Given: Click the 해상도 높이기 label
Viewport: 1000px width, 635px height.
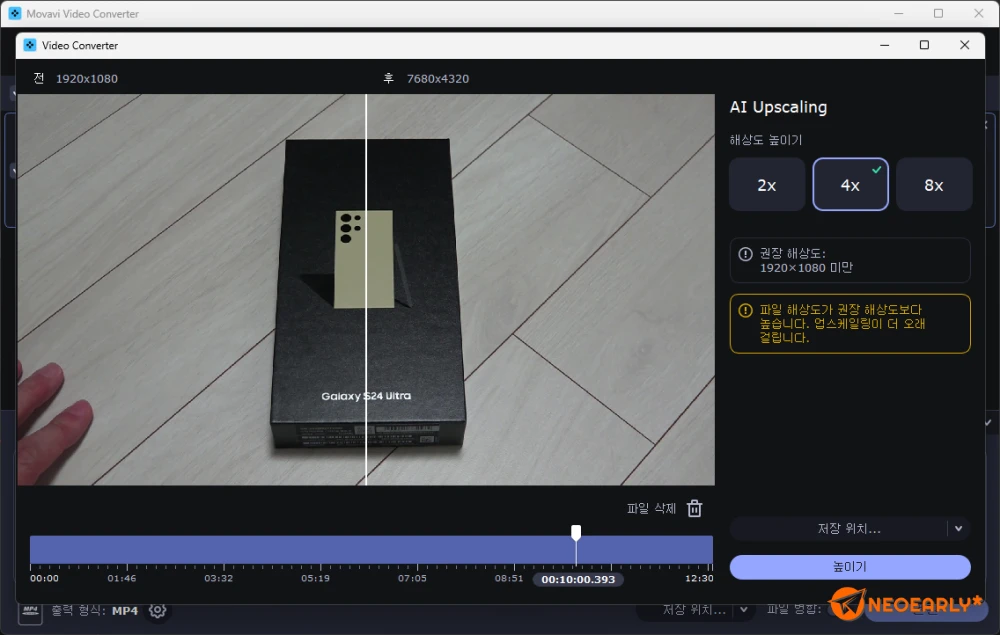Looking at the screenshot, I should pyautogui.click(x=765, y=140).
